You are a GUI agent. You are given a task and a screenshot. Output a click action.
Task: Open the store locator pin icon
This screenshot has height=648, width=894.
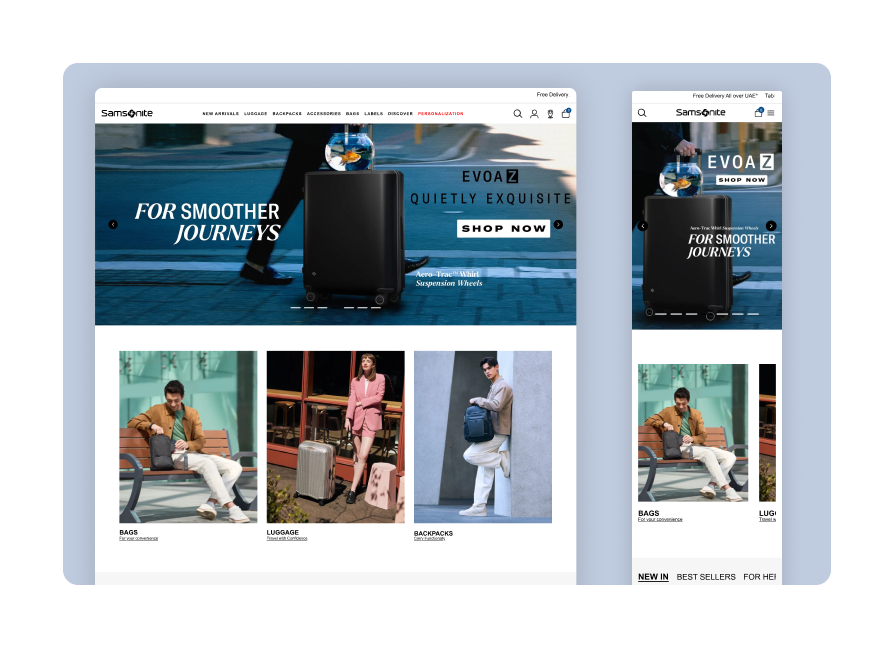[x=550, y=114]
